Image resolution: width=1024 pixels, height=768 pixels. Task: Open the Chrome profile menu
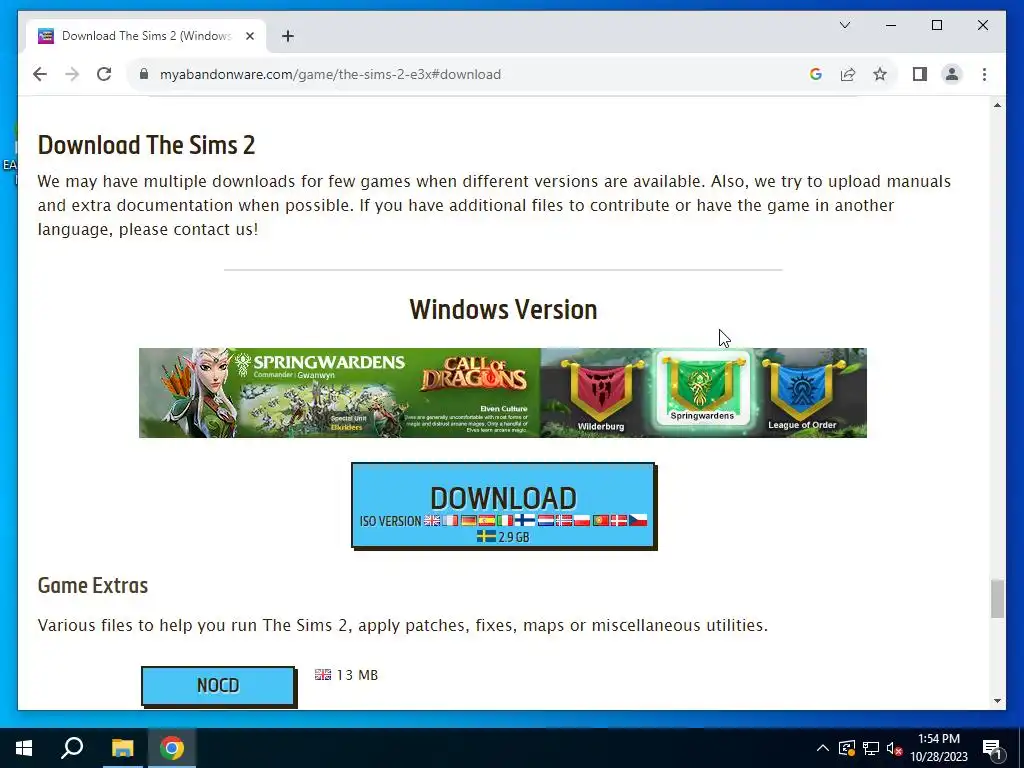[x=952, y=74]
